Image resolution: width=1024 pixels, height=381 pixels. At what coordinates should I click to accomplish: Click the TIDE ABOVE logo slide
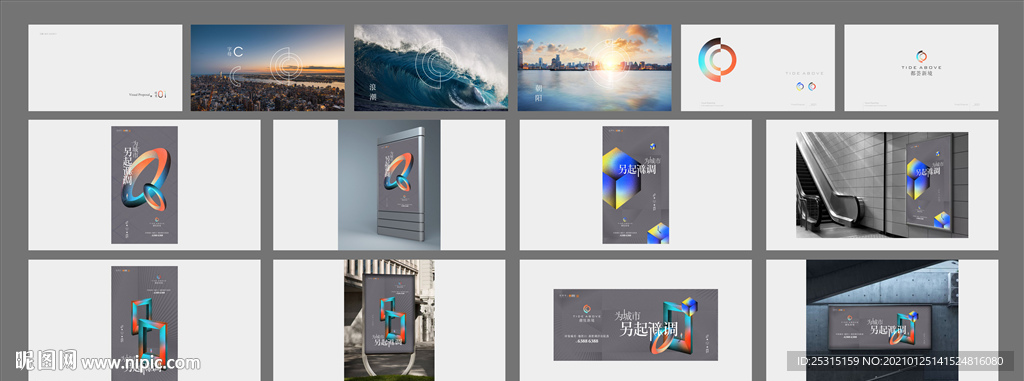pos(921,68)
